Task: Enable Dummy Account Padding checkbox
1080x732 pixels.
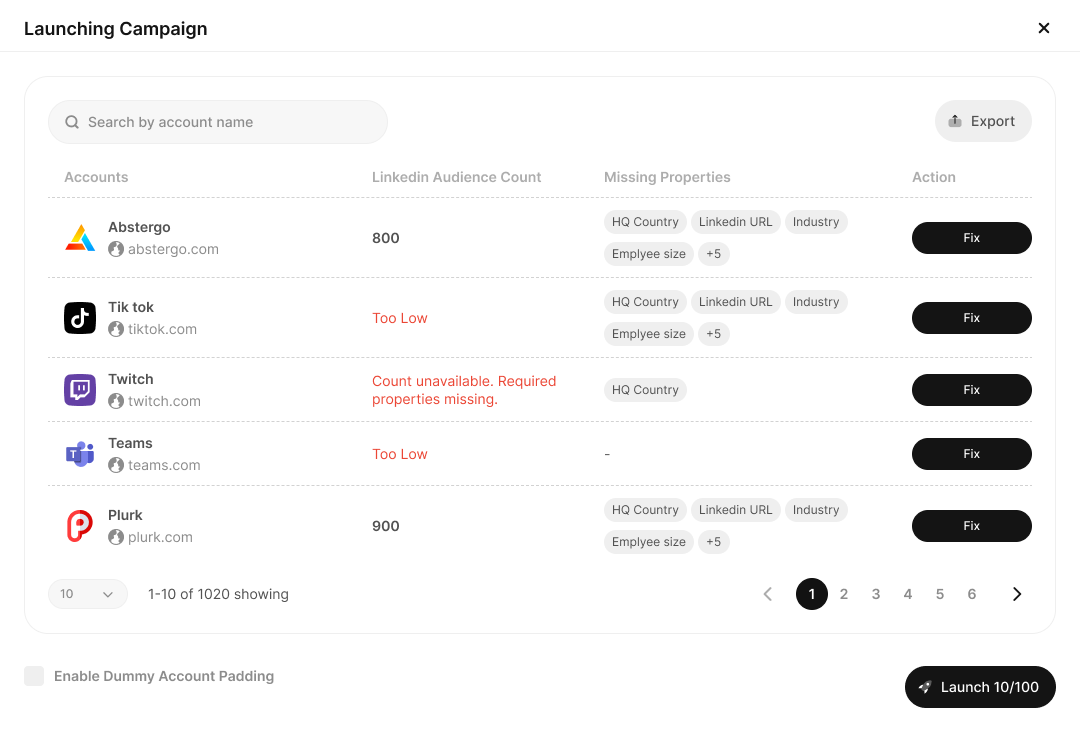Action: (34, 676)
